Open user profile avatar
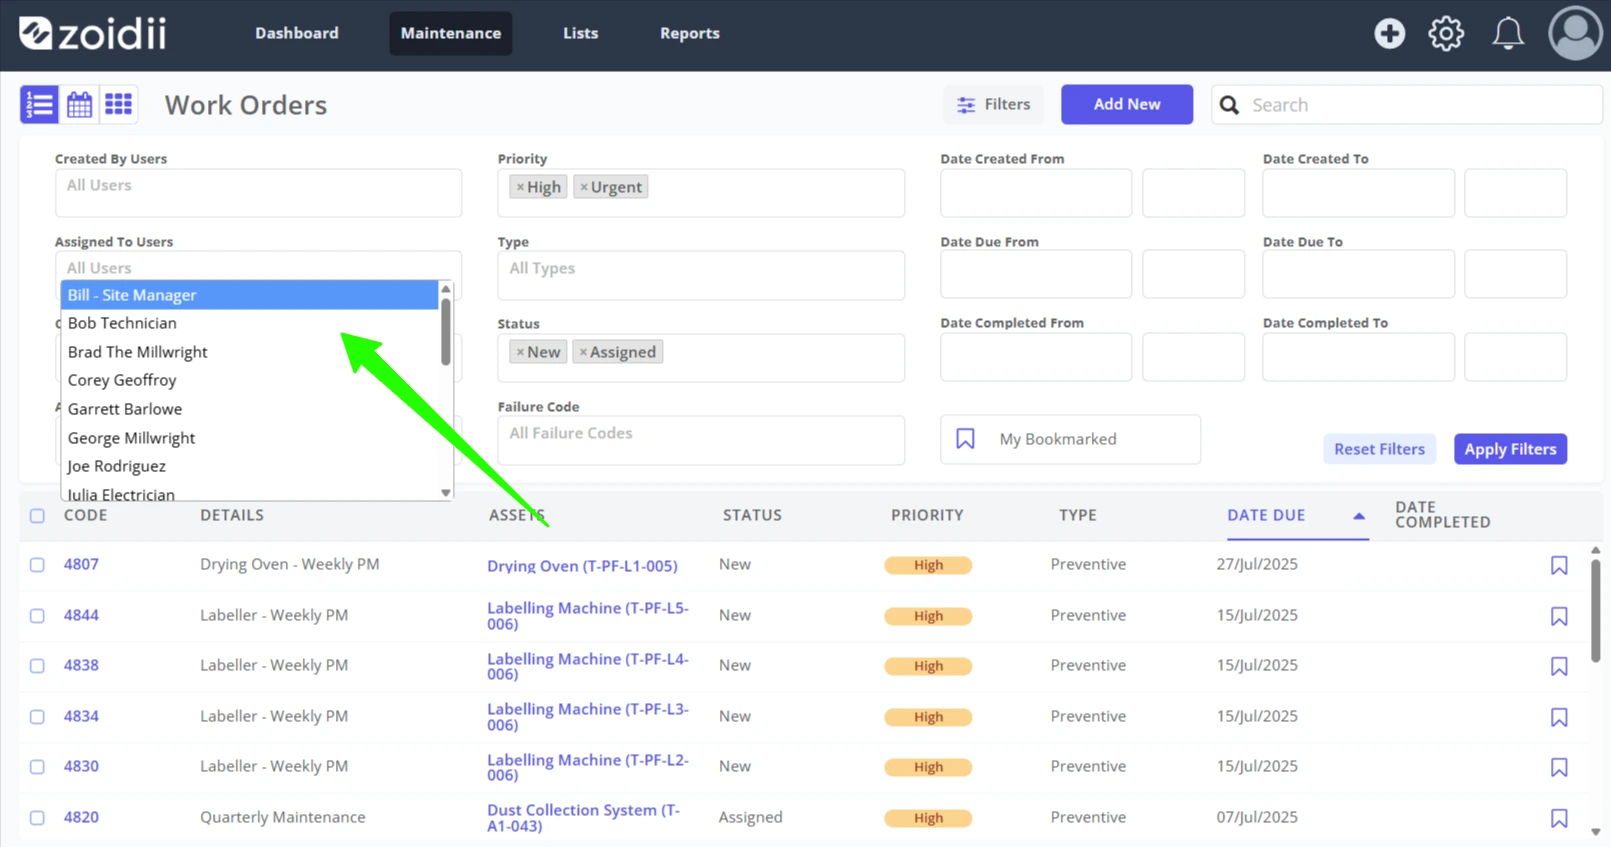The width and height of the screenshot is (1611, 847). tap(1575, 33)
